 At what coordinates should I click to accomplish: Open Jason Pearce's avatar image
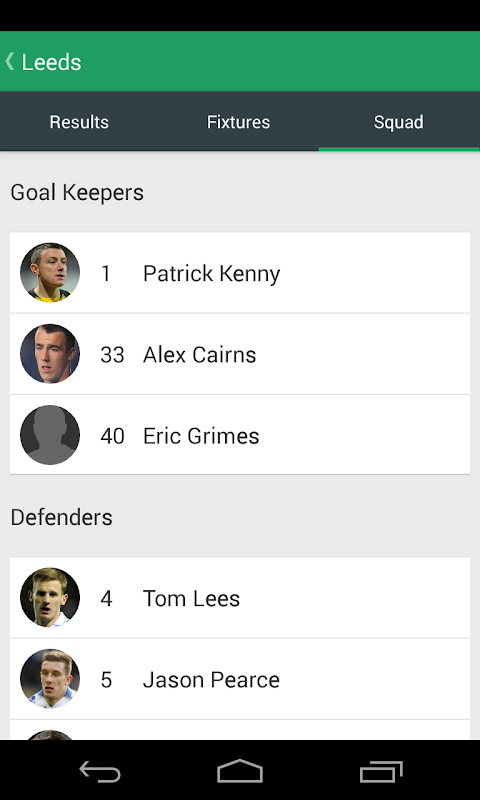[50, 679]
